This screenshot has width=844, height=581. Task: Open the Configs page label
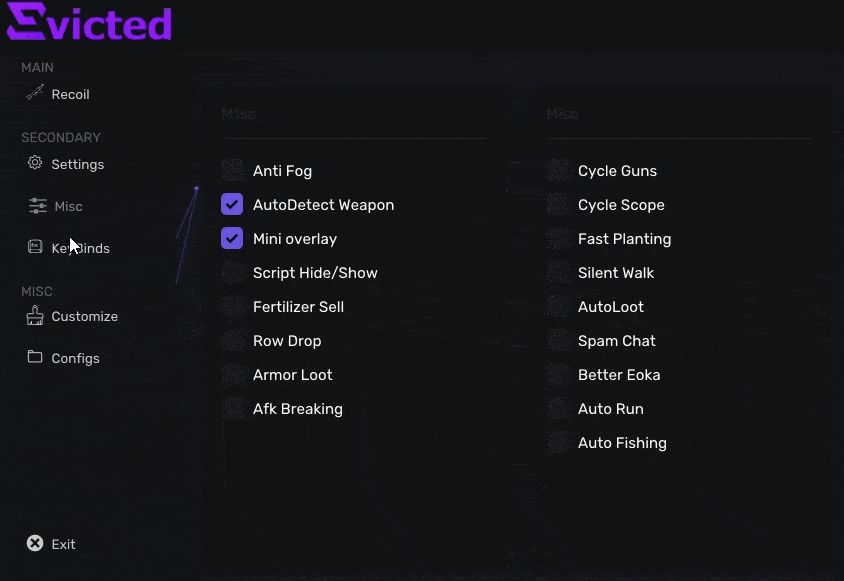click(x=75, y=358)
